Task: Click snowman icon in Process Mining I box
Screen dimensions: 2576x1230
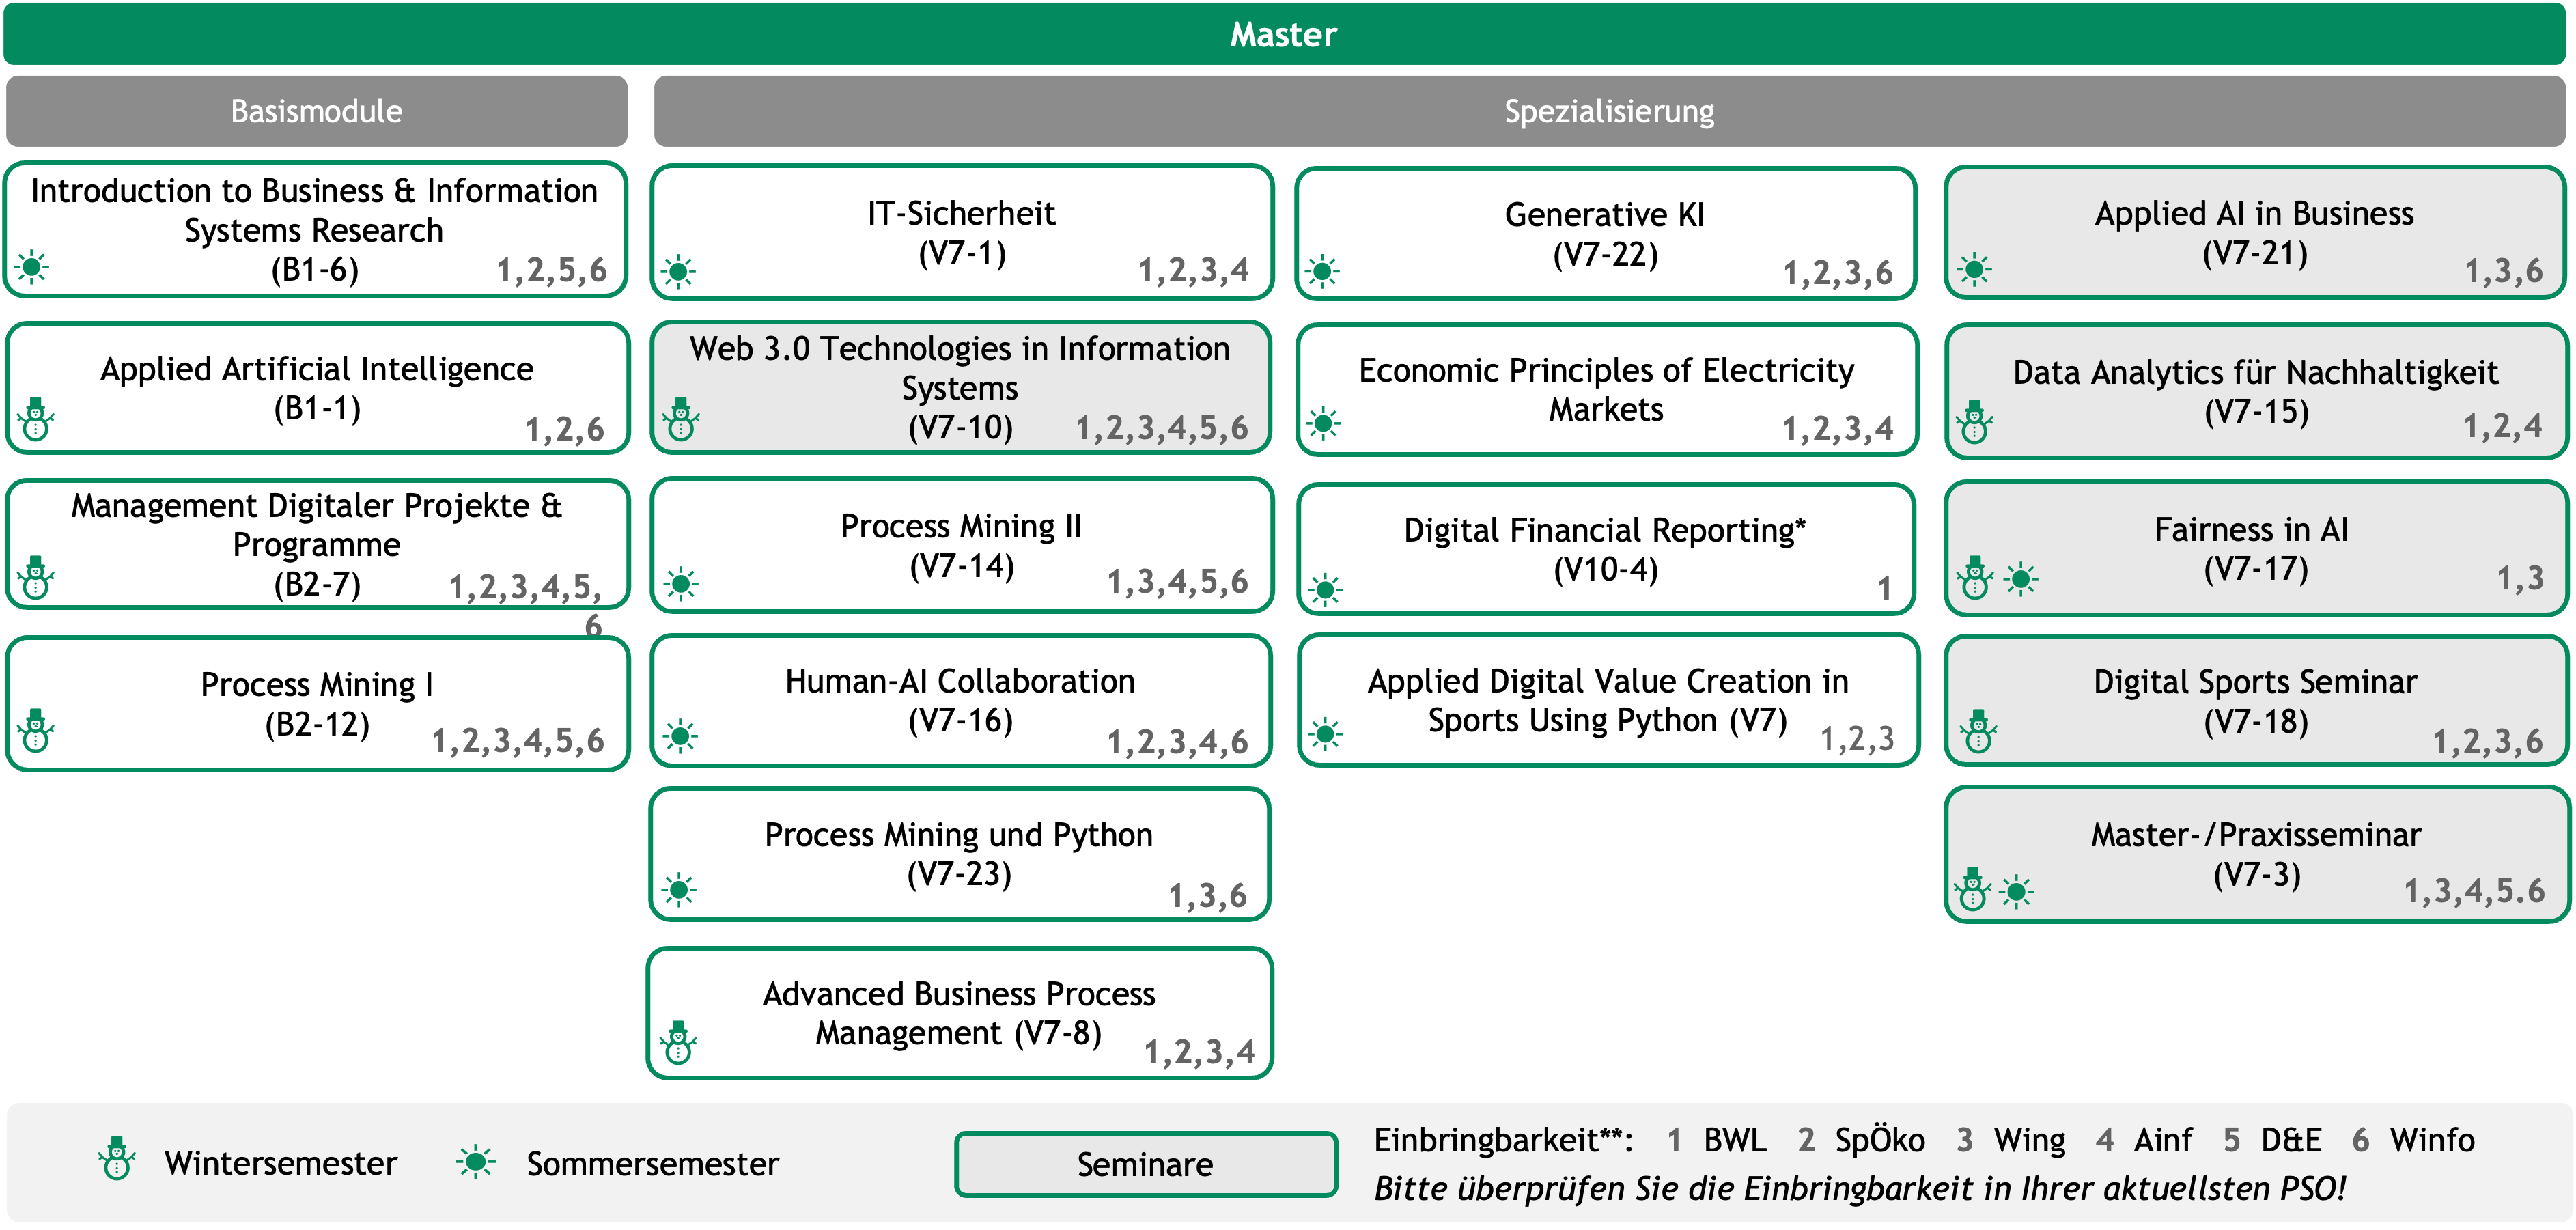Action: (37, 731)
